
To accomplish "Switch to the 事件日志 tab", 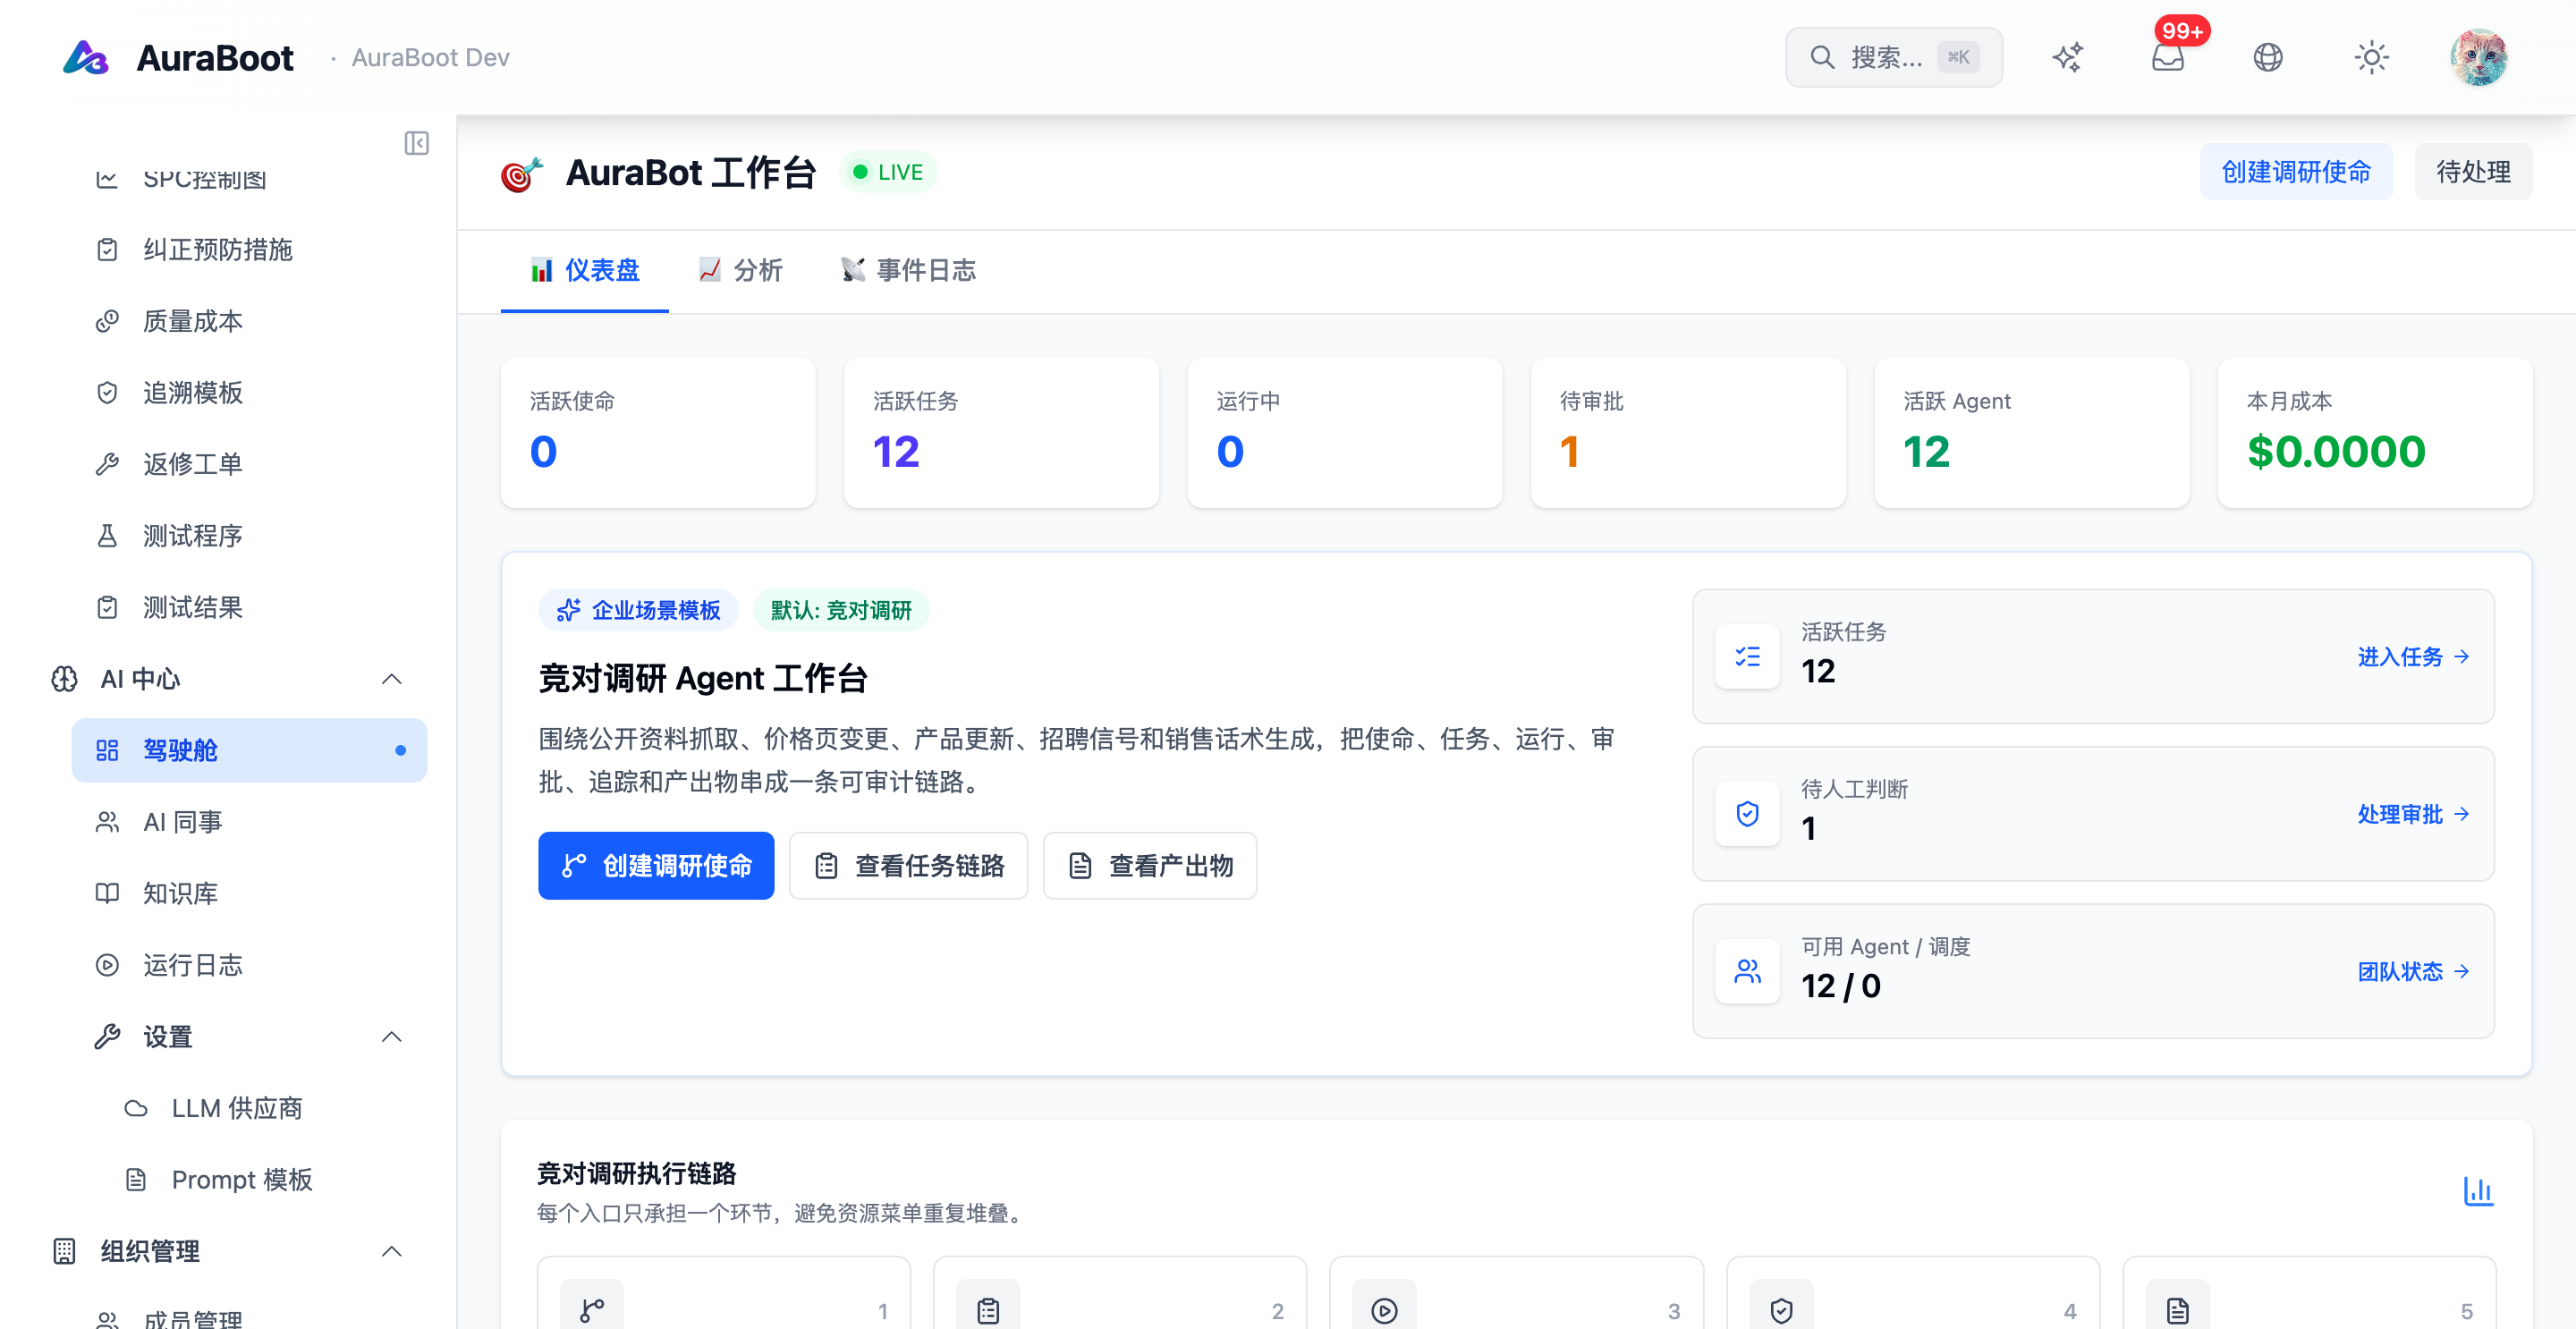I will tap(908, 270).
